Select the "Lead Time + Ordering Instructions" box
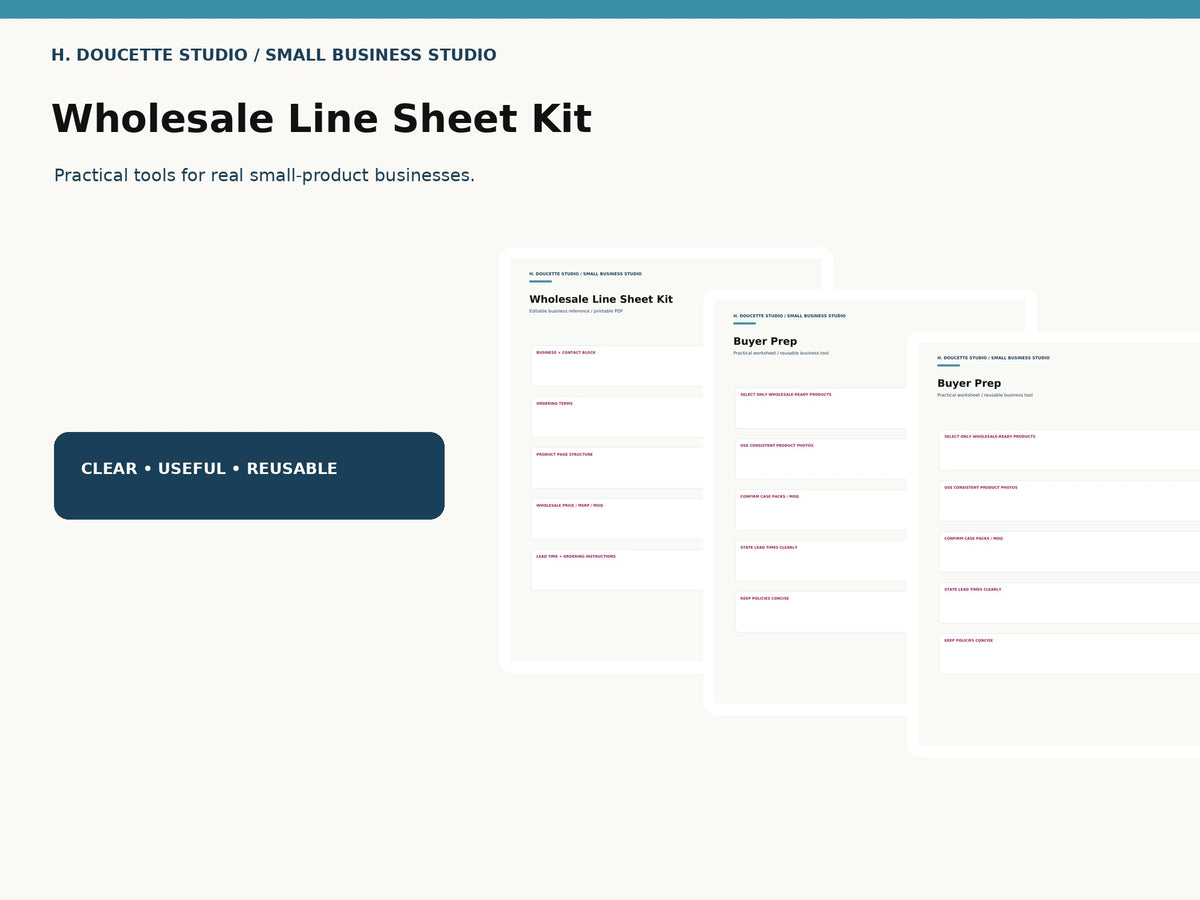The height and width of the screenshot is (900, 1200). pyautogui.click(x=617, y=570)
